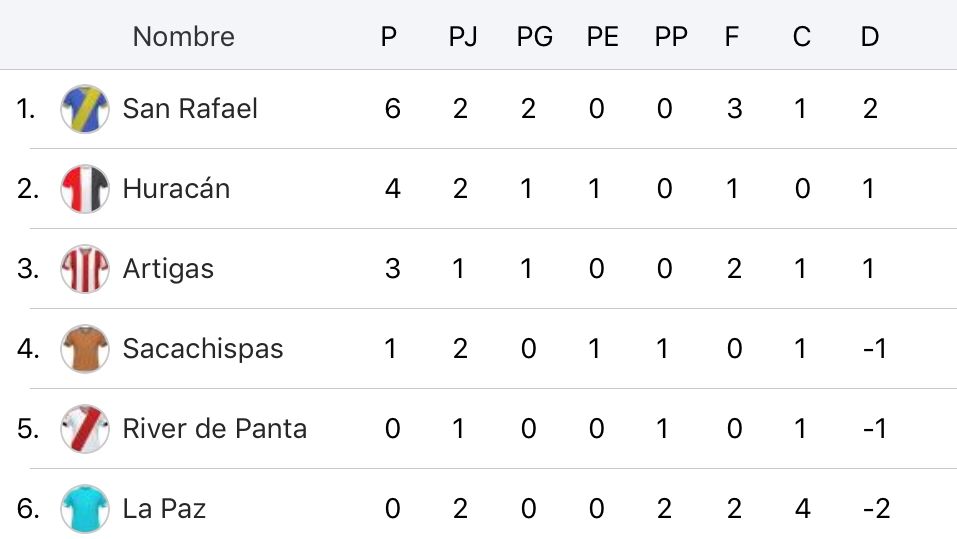957x539 pixels.
Task: Tap La Paz cyan jersey icon
Action: [85, 508]
